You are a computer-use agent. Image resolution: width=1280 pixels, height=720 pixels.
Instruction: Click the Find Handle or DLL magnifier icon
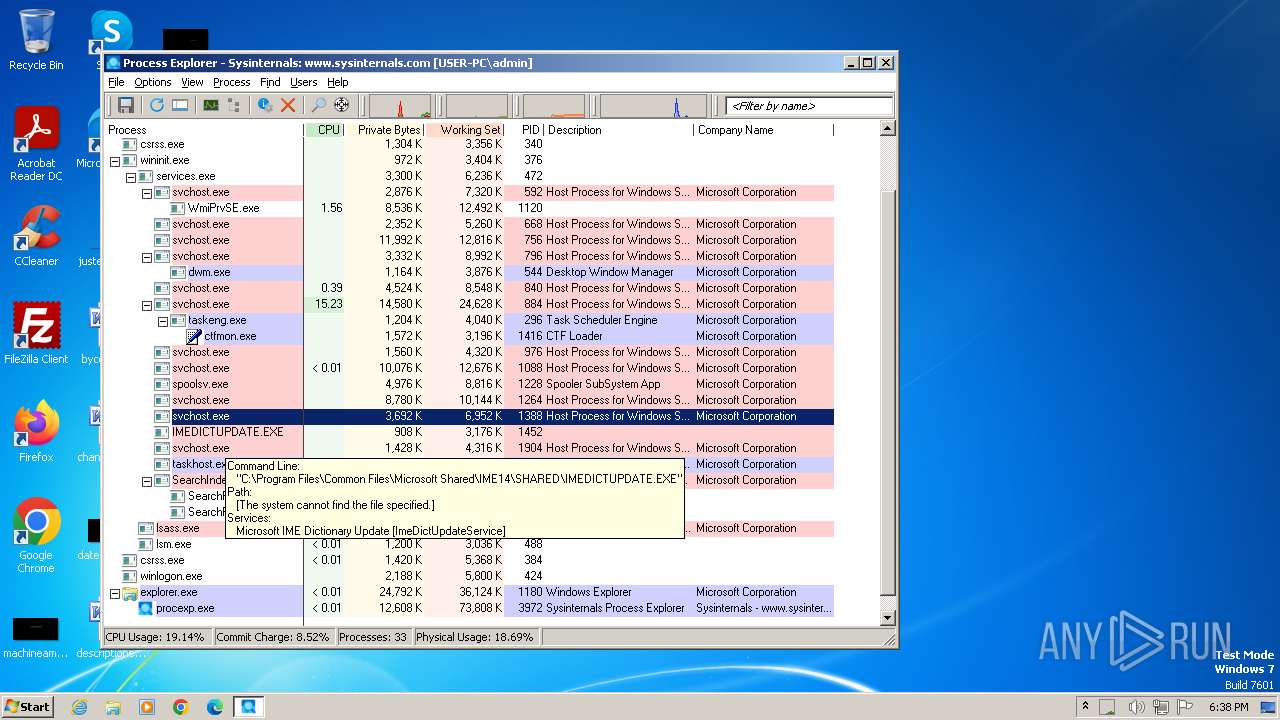tap(319, 105)
